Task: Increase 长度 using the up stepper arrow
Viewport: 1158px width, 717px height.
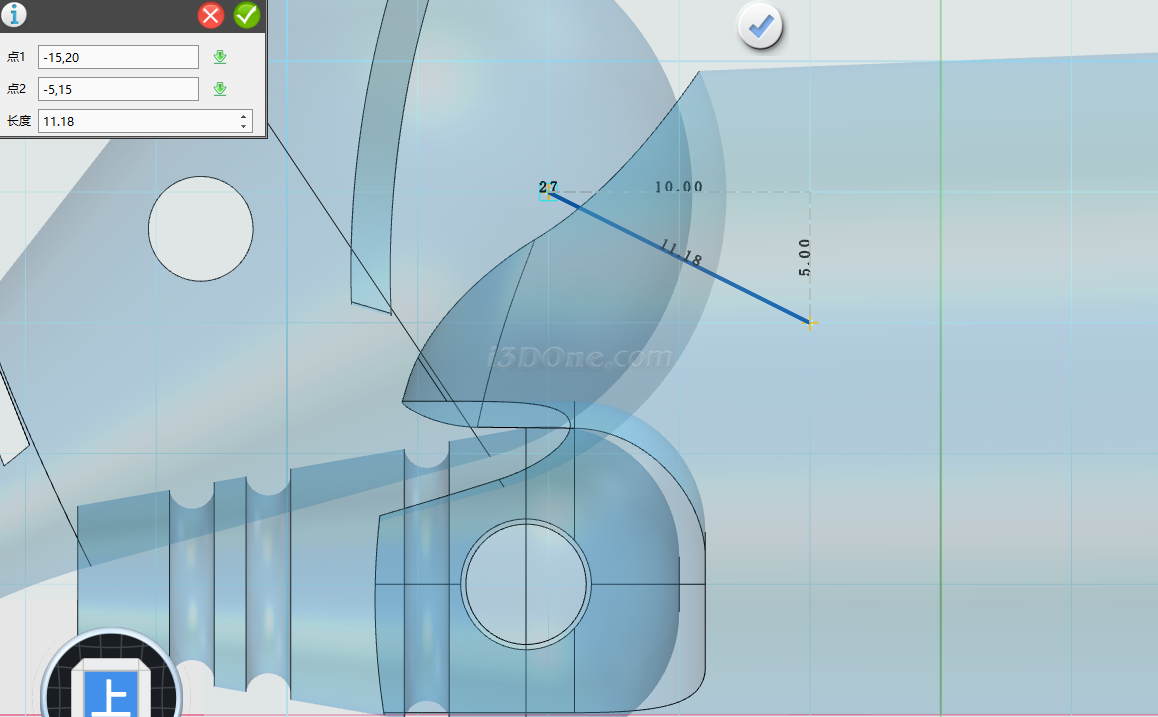Action: [x=243, y=116]
